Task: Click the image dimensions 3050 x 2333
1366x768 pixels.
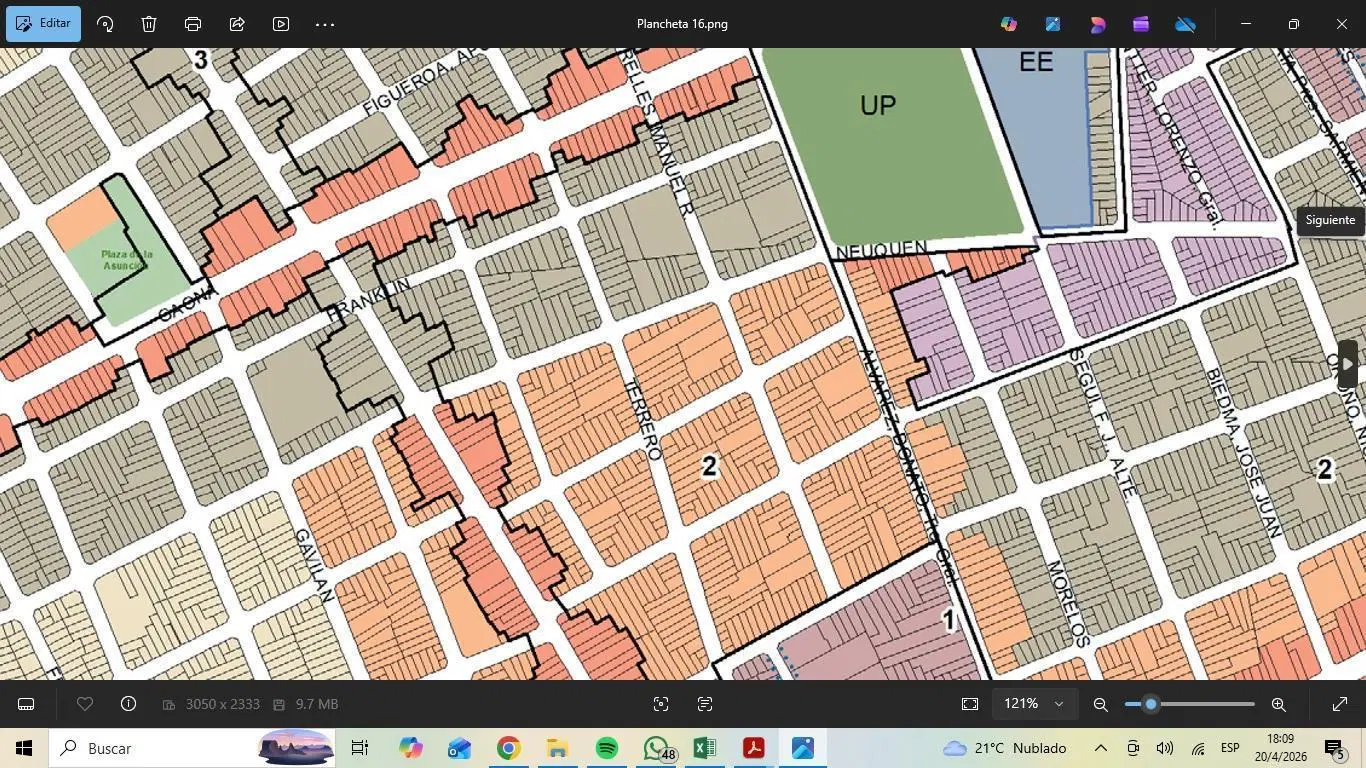Action: 222,704
